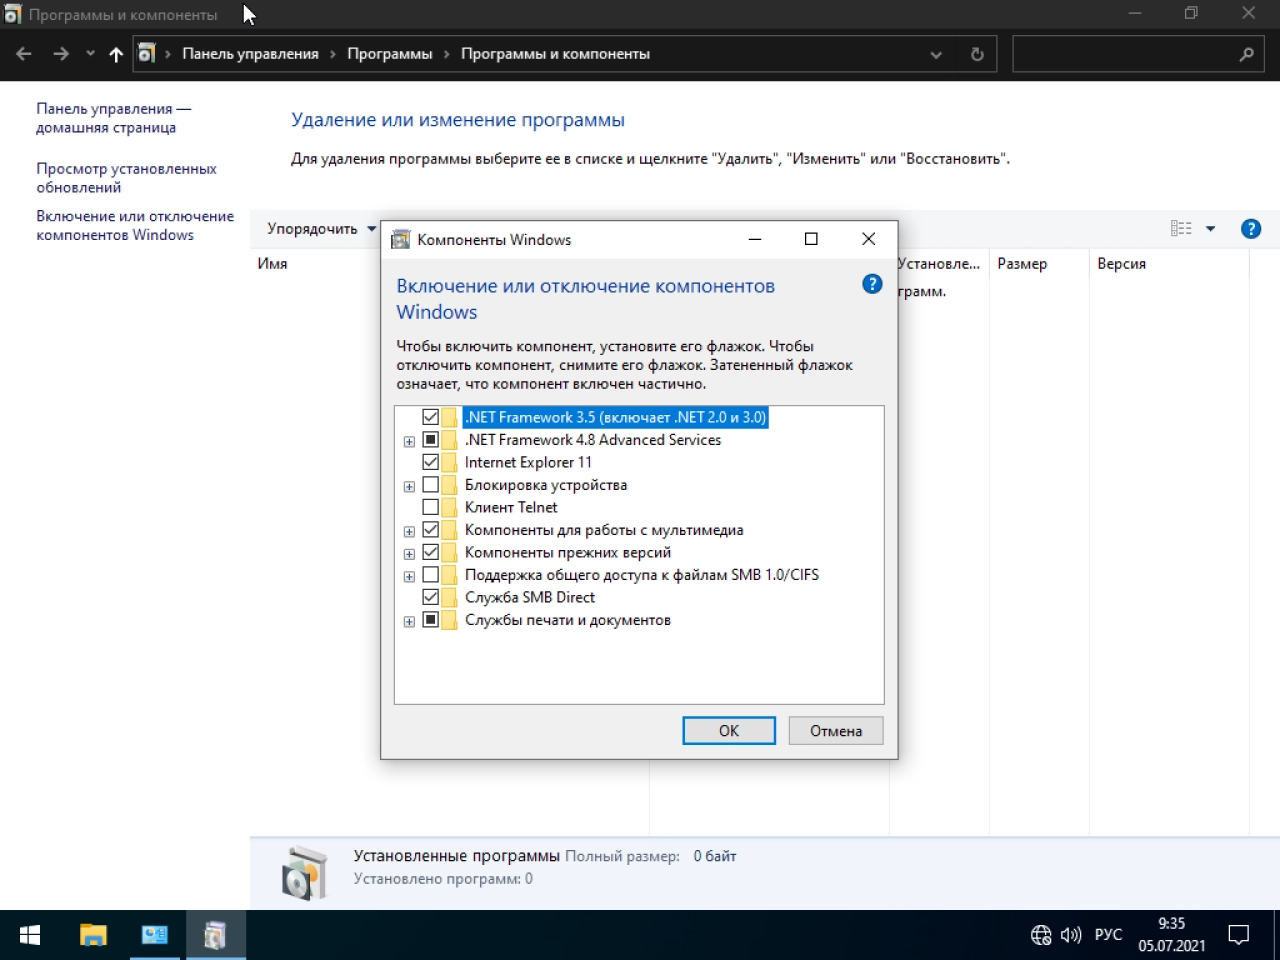Screen dimensions: 1280x960
Task: Enable the 'Клиент Telnet' checkbox
Action: (x=430, y=507)
